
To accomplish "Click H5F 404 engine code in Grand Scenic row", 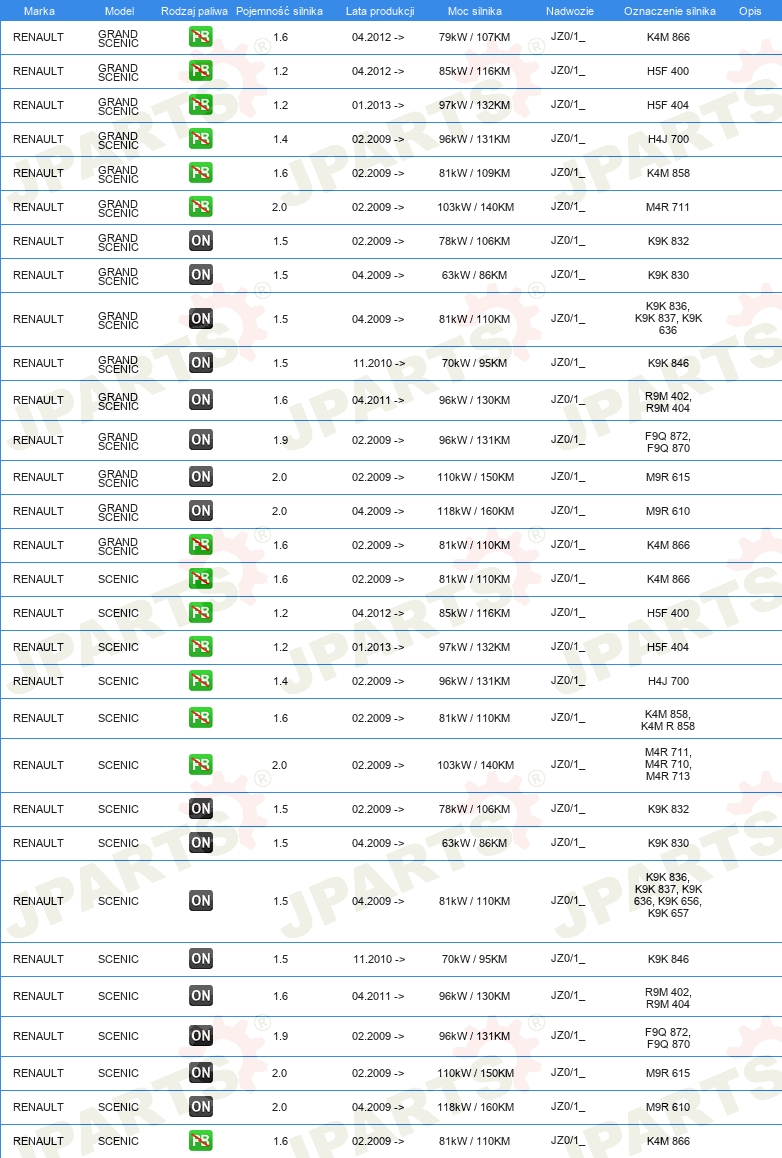I will pyautogui.click(x=668, y=105).
